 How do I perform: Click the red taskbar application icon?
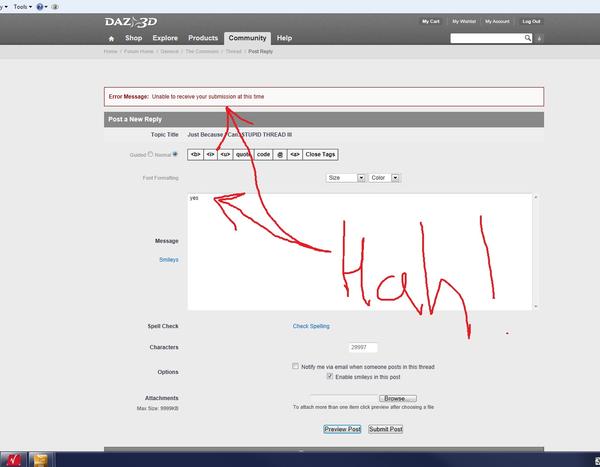pos(13,460)
